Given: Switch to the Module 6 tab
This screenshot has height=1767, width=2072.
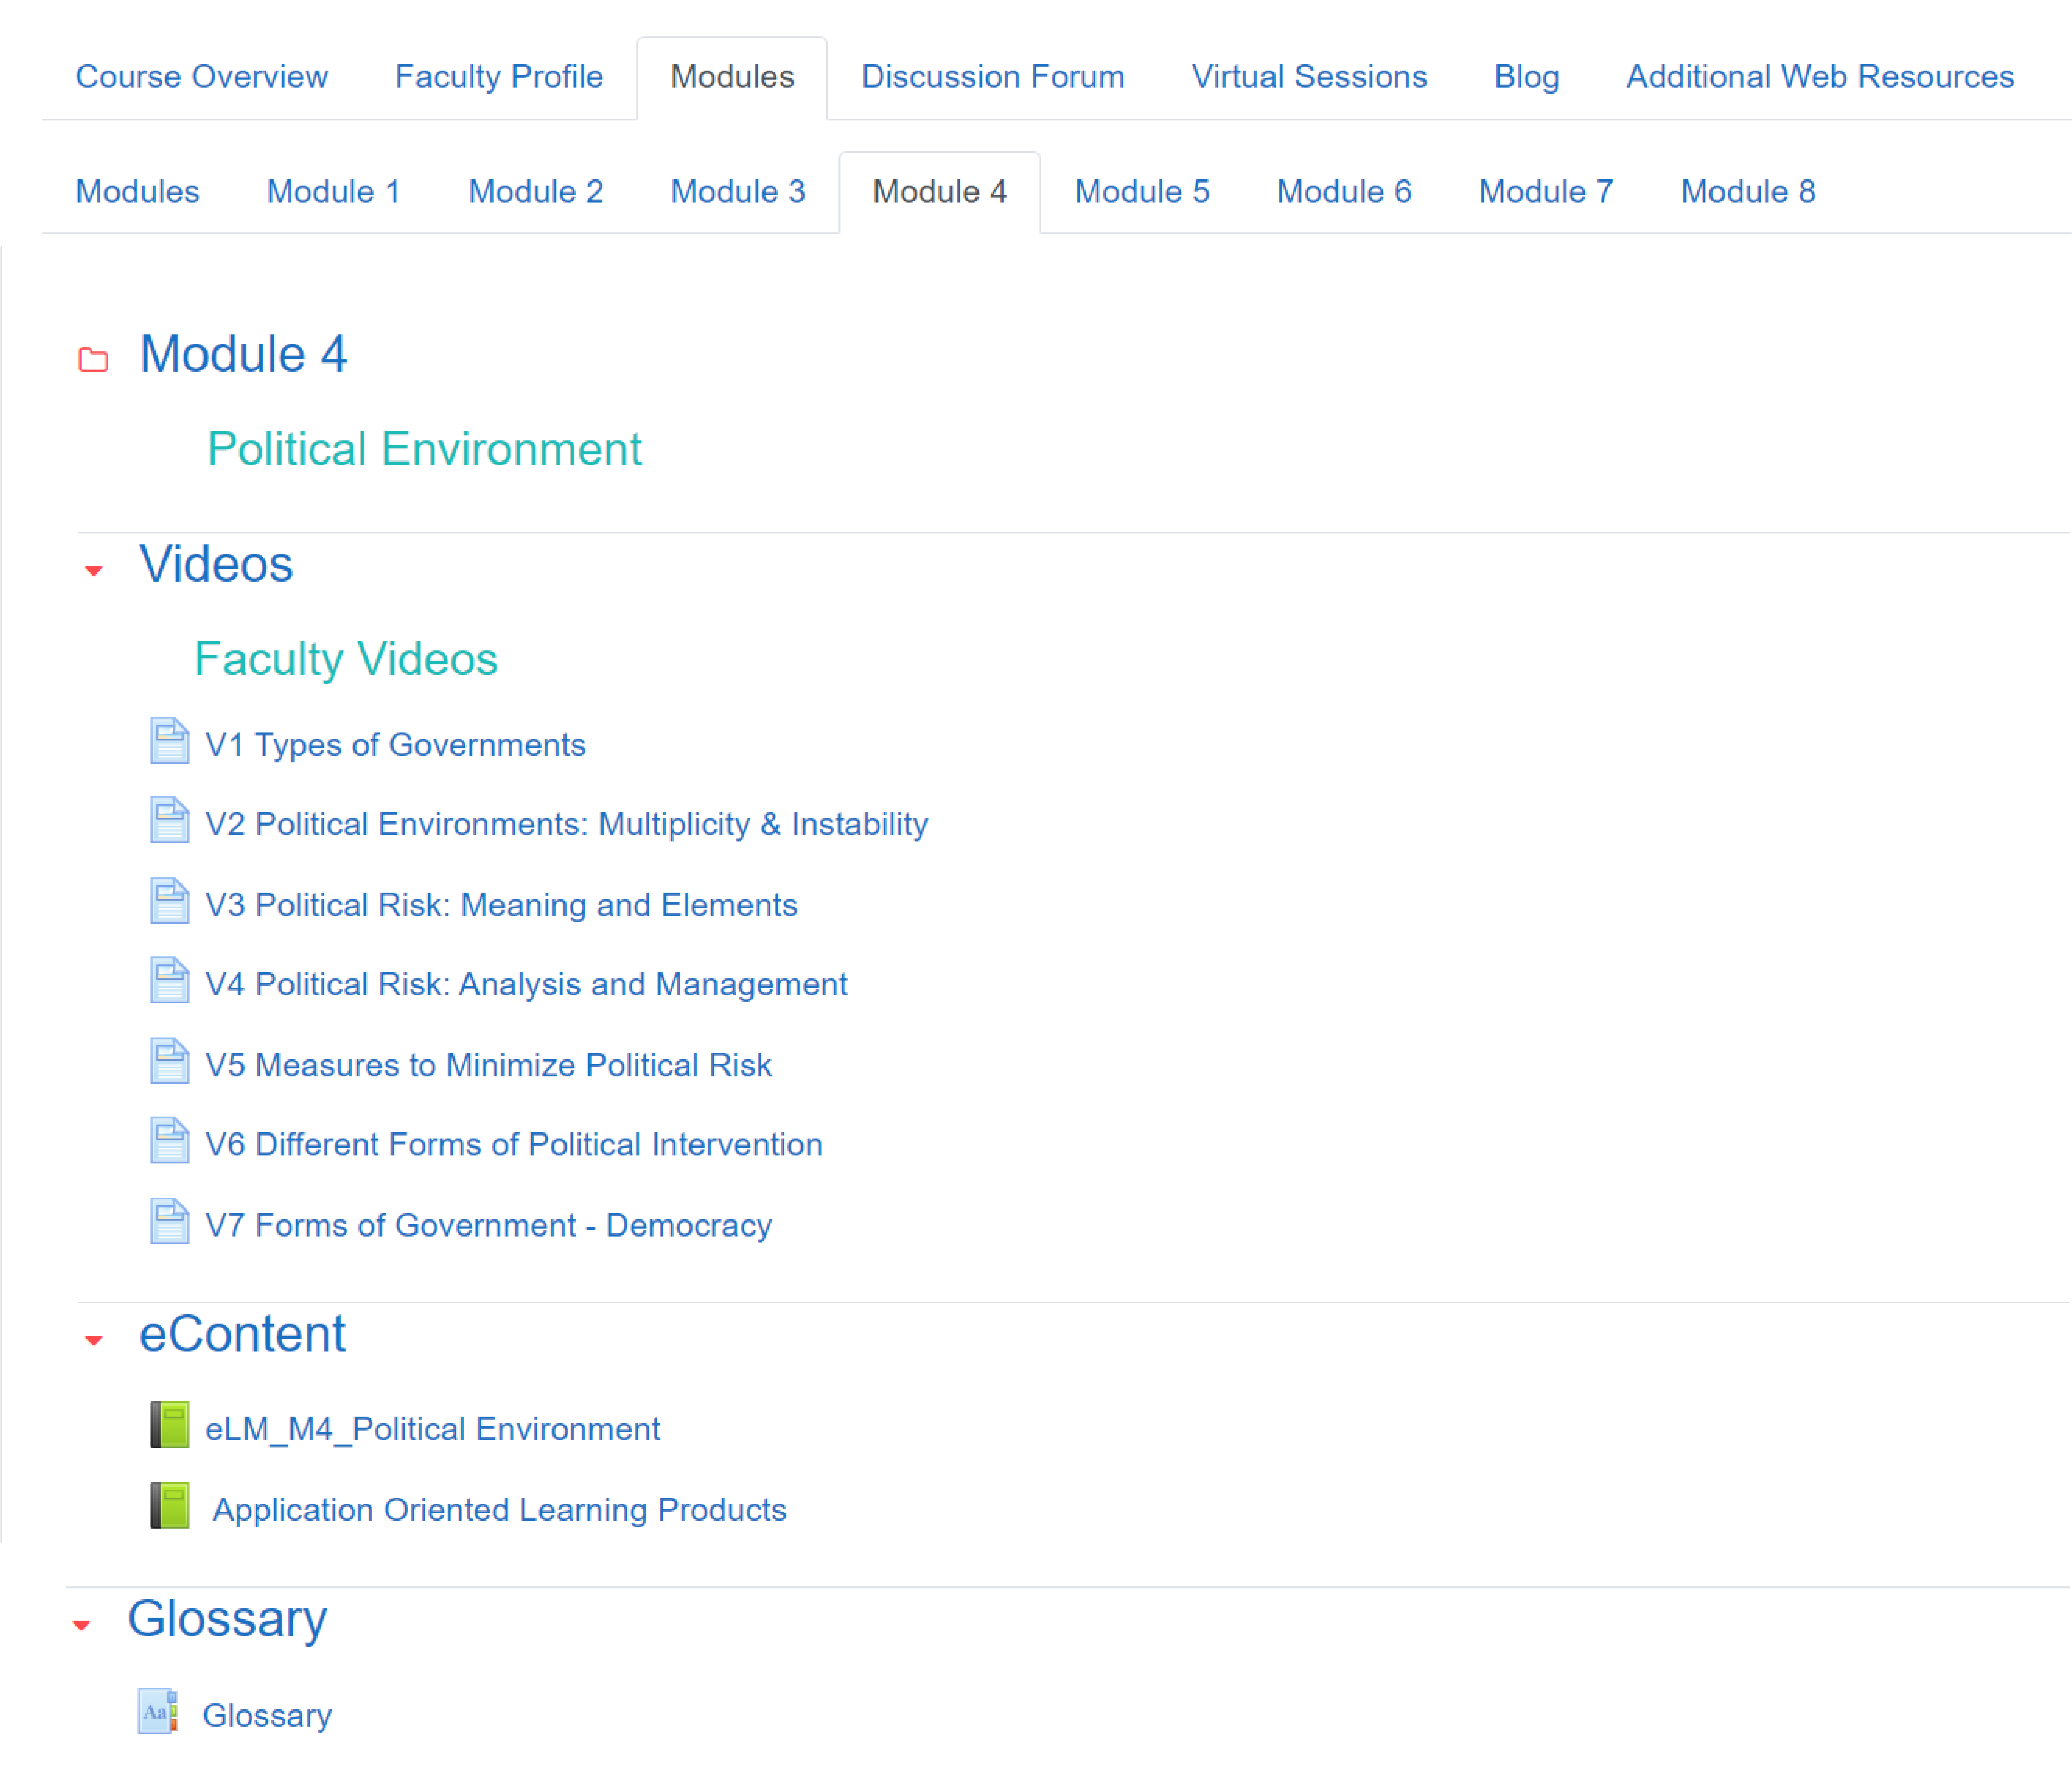Looking at the screenshot, I should (x=1344, y=192).
